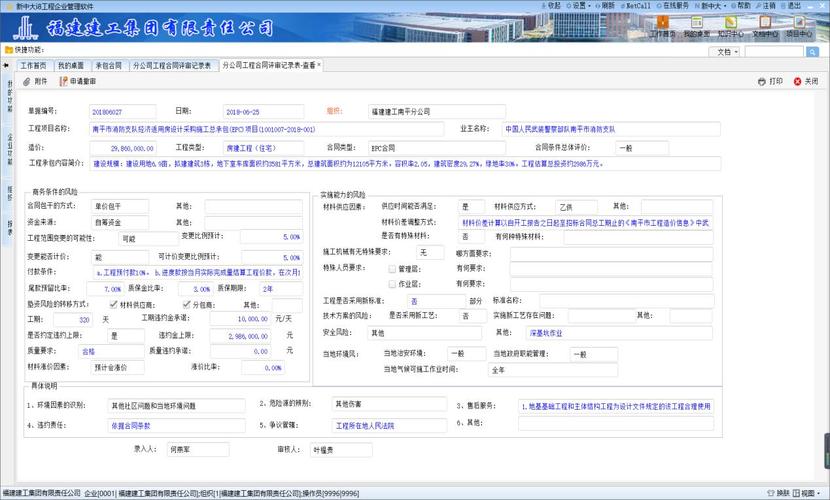Open 帮助 in the top bar
This screenshot has height=500, width=830.
(741, 5)
